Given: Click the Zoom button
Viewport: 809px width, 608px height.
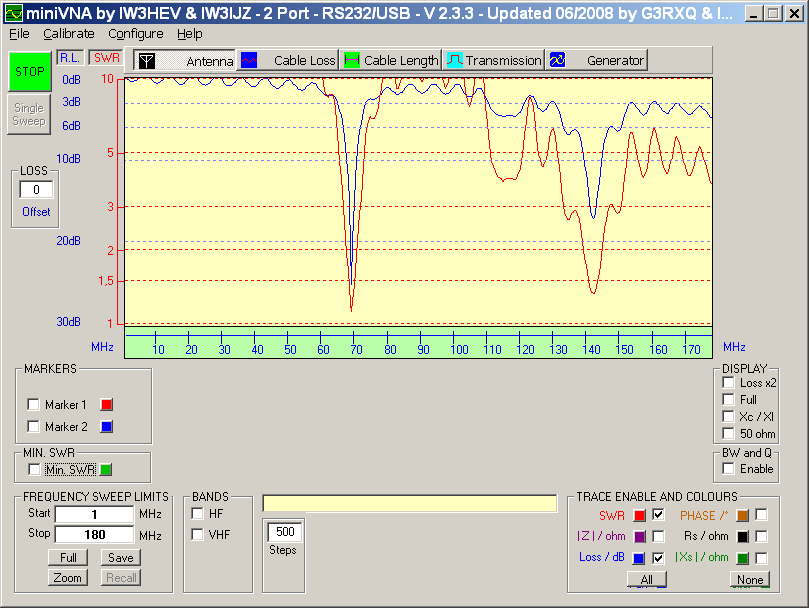Looking at the screenshot, I should [68, 578].
